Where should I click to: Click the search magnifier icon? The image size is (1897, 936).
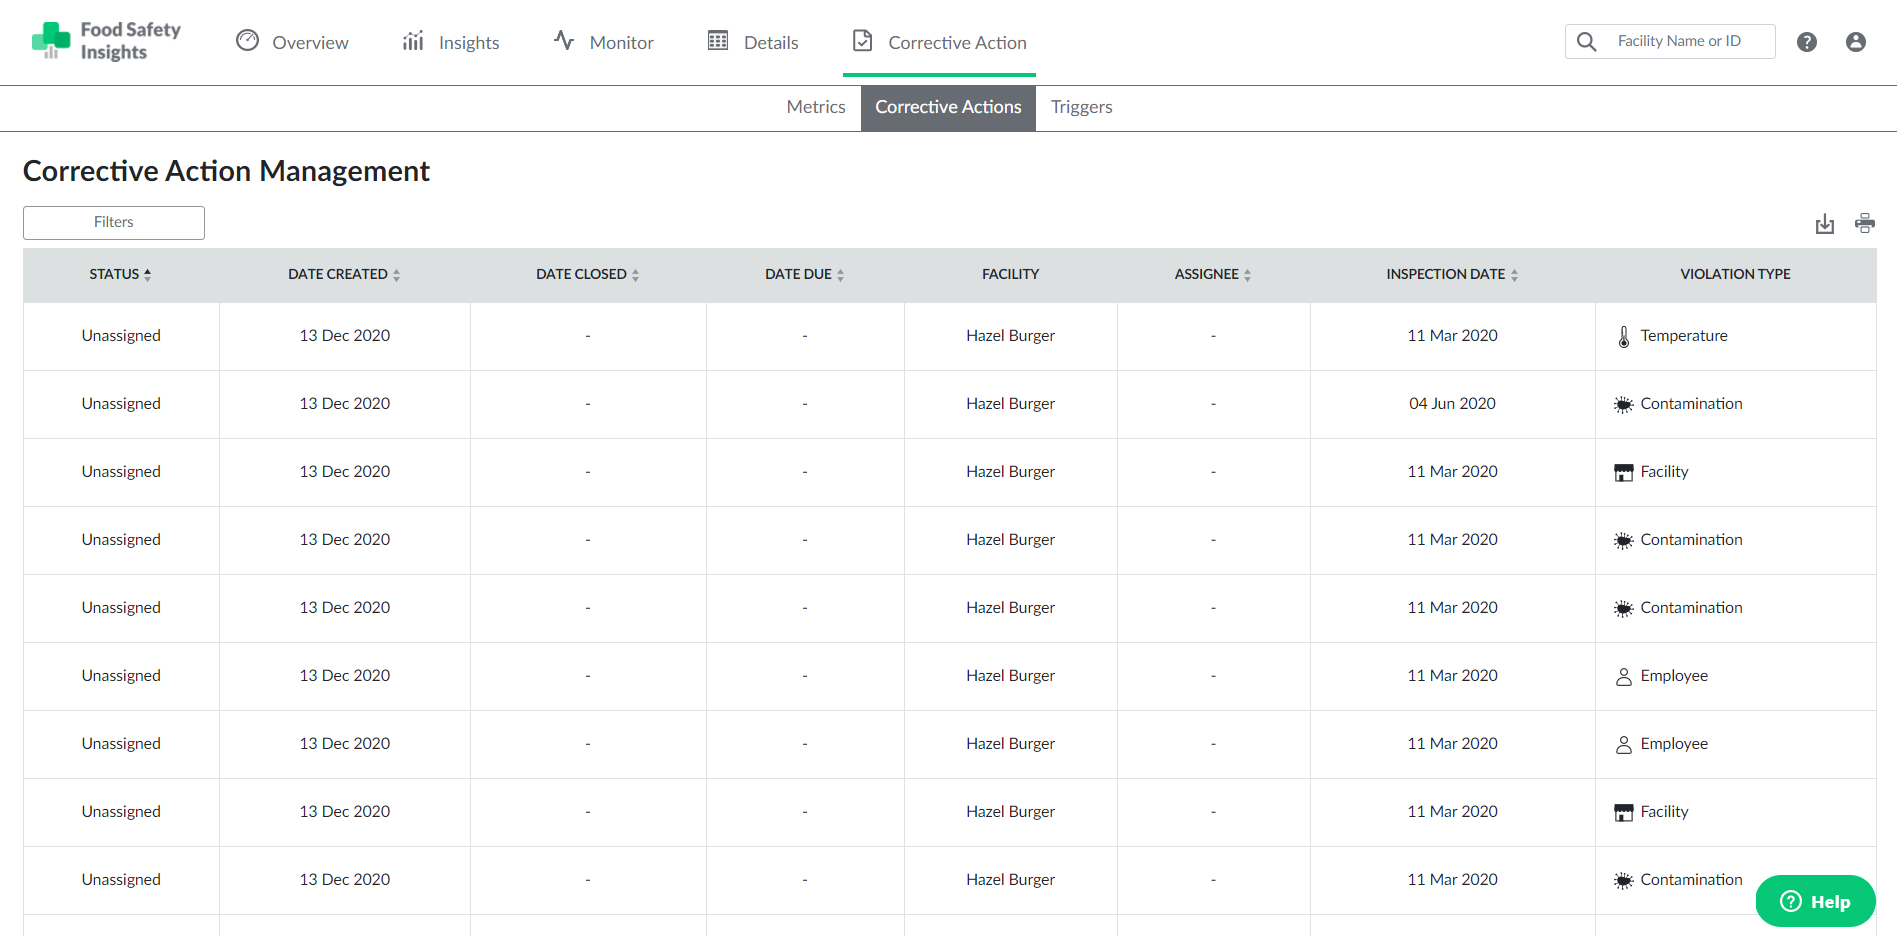tap(1586, 42)
